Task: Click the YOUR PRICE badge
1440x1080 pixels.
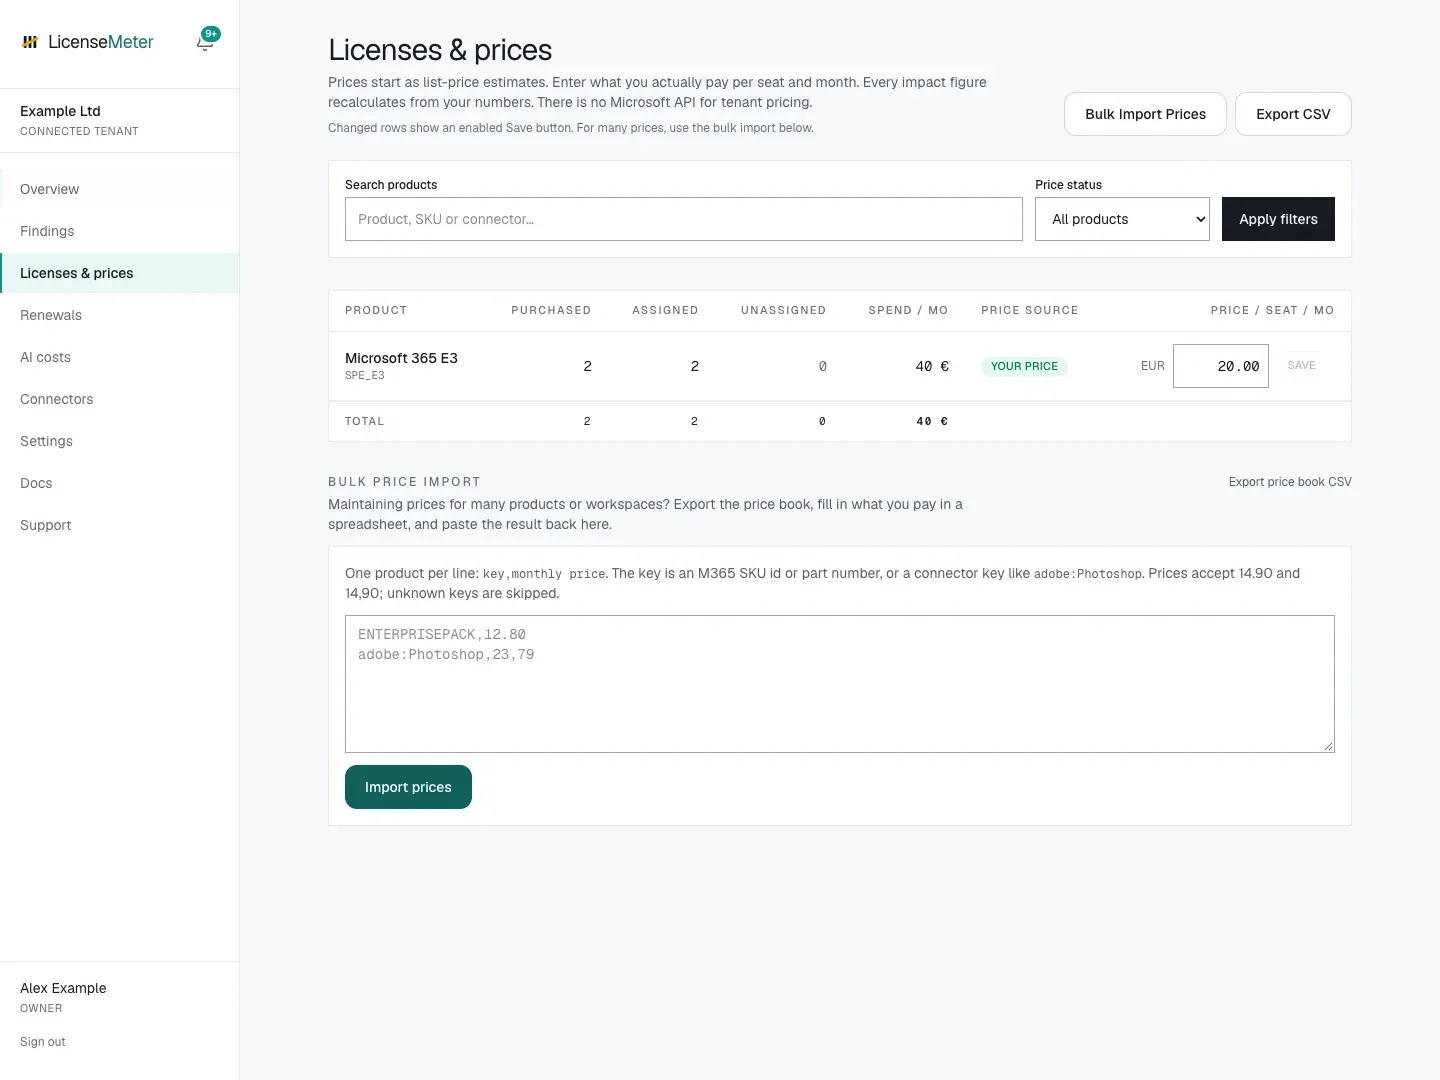Action: [1024, 366]
